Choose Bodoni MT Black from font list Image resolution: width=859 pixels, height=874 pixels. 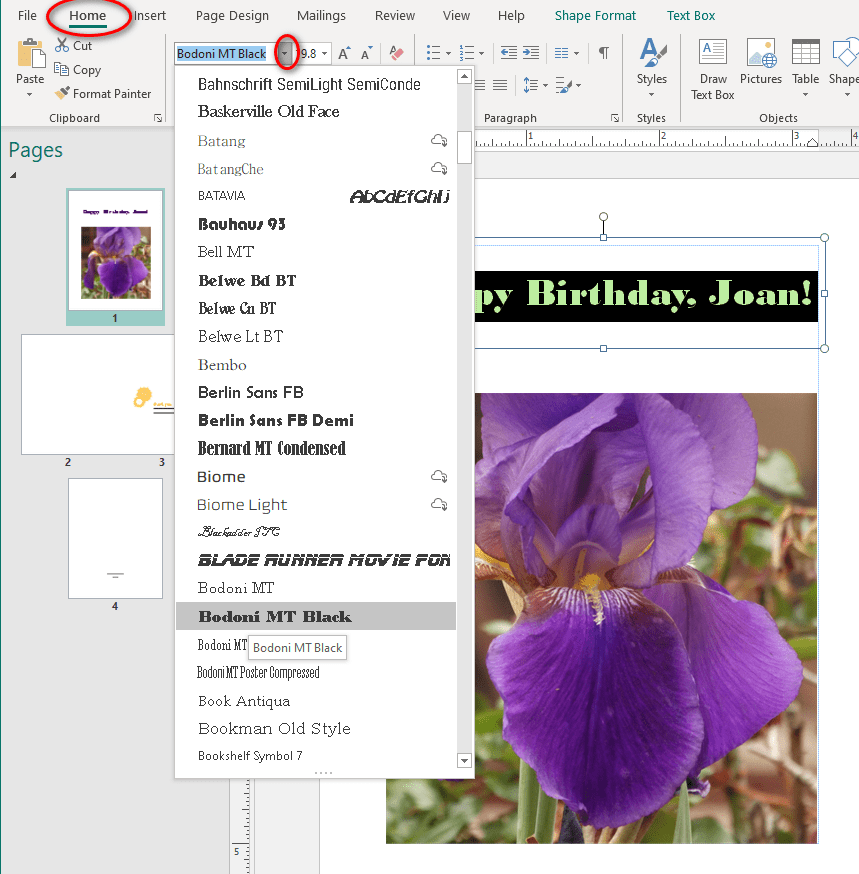(275, 616)
